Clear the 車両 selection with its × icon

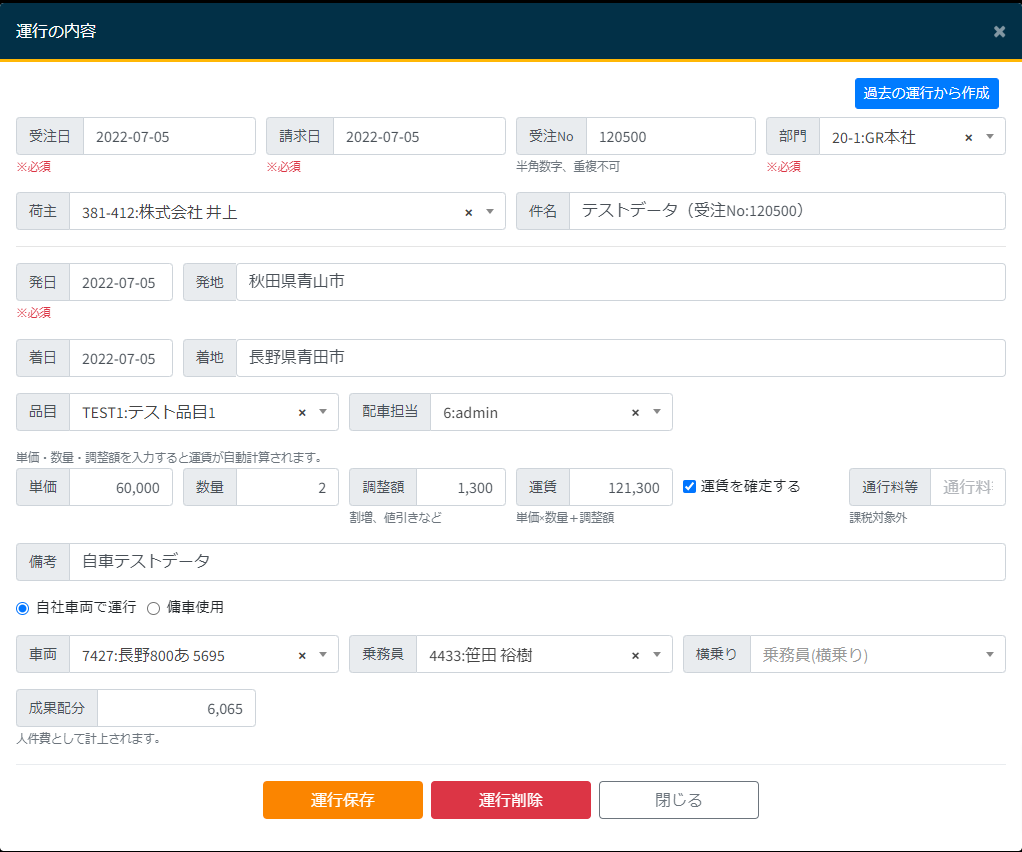pyautogui.click(x=302, y=655)
